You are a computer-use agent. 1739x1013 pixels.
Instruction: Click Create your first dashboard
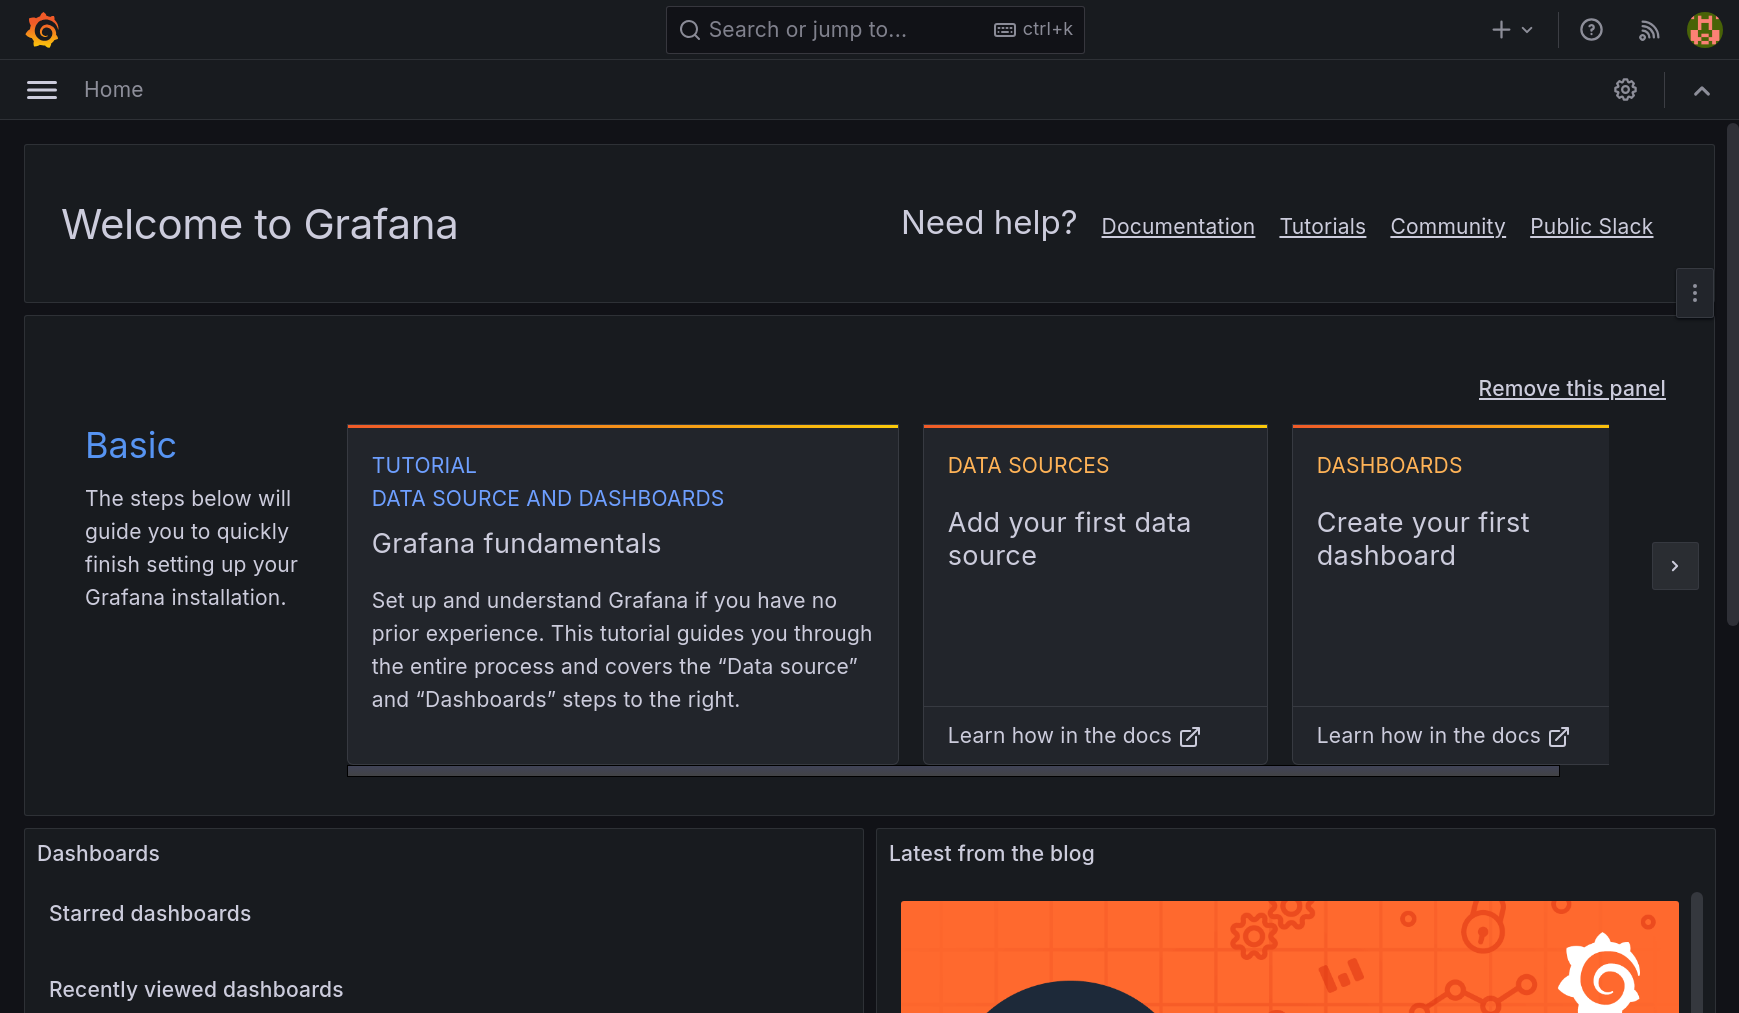click(x=1423, y=539)
